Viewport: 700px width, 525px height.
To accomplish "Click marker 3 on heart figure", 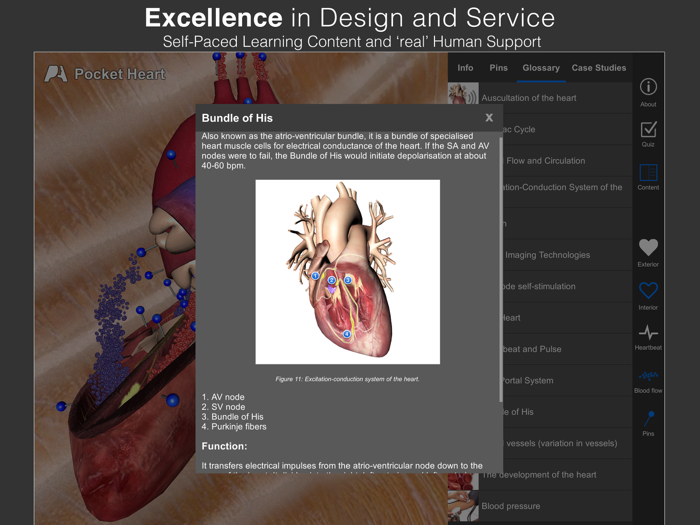I will click(x=348, y=280).
